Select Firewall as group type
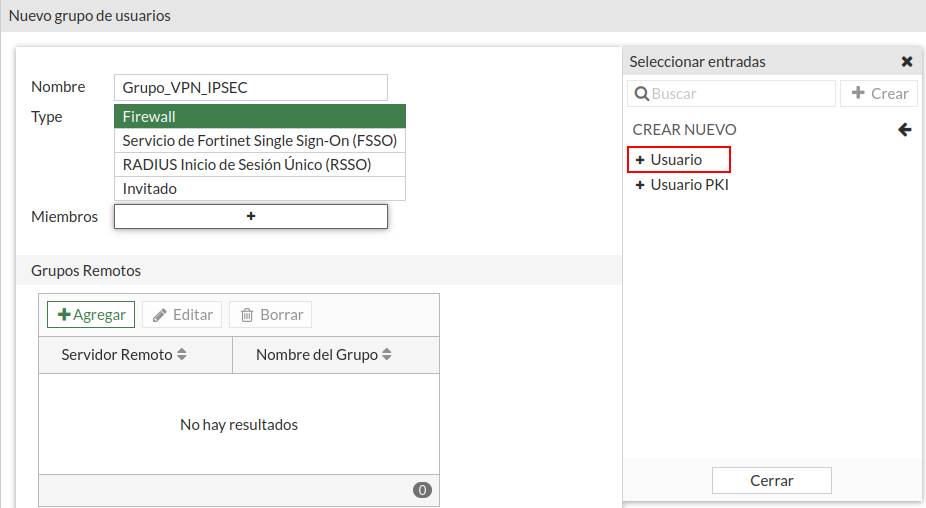Viewport: 926px width, 508px height. tap(260, 117)
